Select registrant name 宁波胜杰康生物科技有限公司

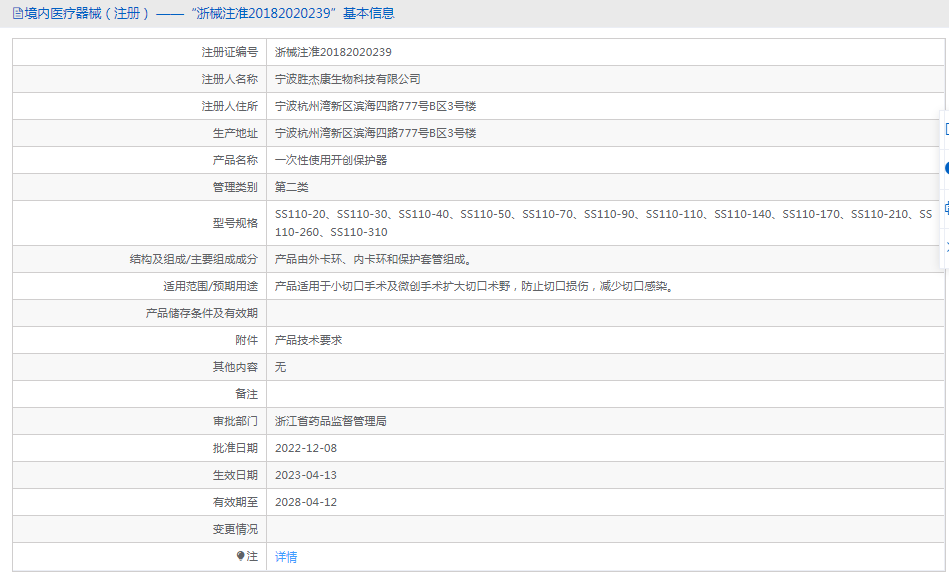coord(347,79)
